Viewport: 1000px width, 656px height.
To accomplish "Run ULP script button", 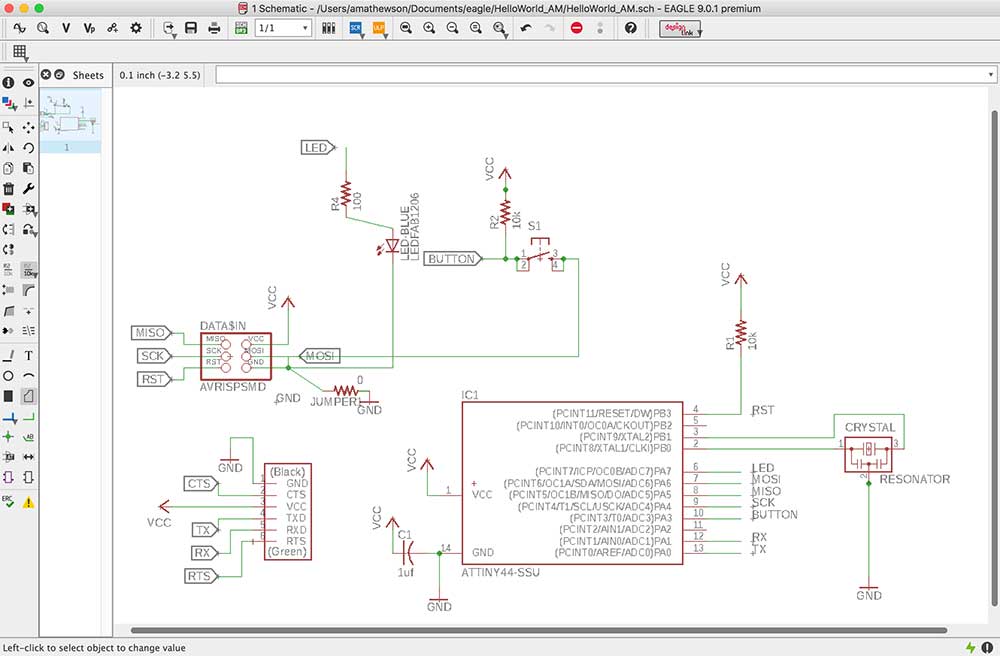I will [x=379, y=28].
